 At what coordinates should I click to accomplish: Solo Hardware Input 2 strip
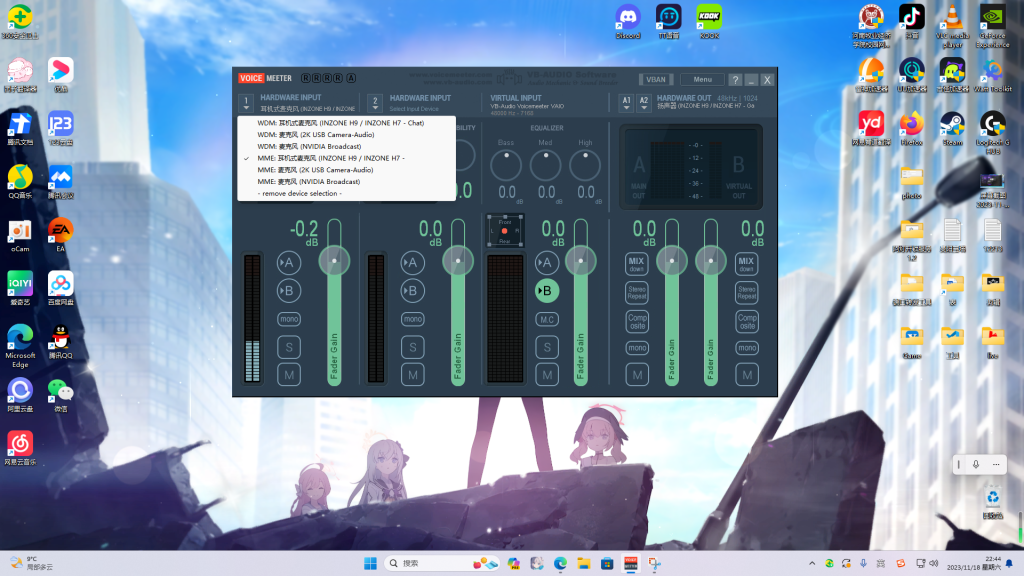[412, 347]
